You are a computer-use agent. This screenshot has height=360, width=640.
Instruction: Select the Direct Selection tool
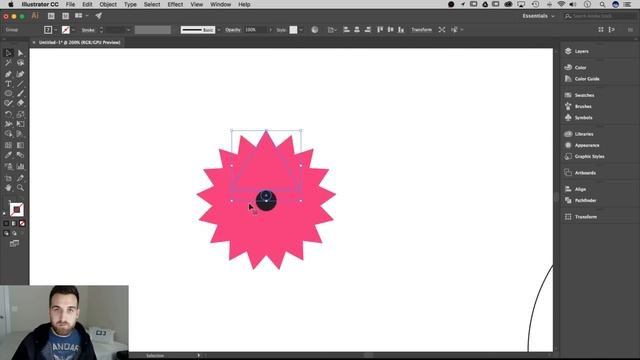click(20, 53)
